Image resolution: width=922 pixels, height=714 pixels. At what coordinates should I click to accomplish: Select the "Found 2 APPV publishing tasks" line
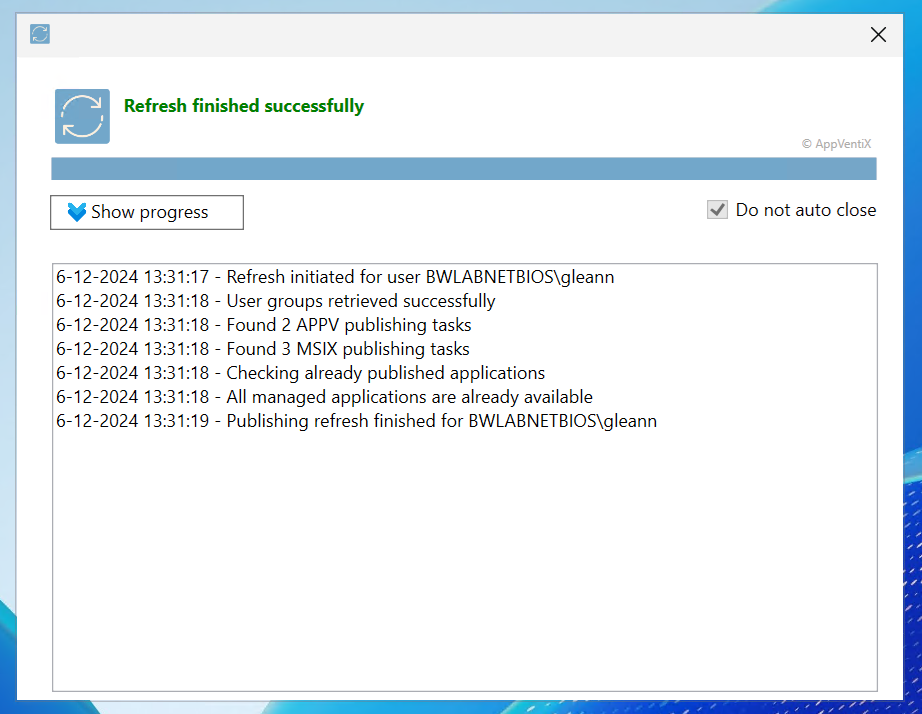(x=263, y=325)
